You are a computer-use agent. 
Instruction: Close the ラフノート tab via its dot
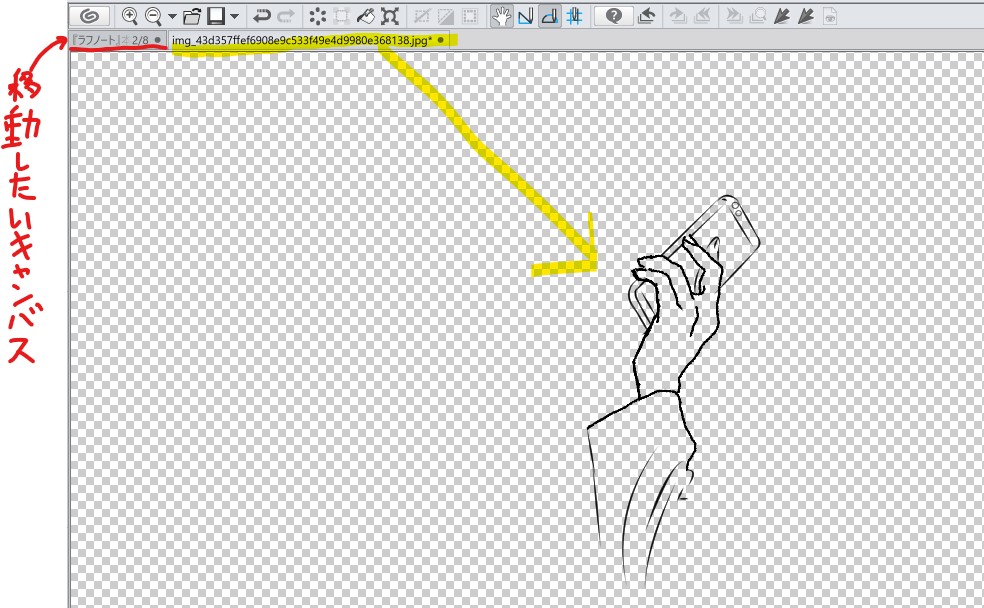(158, 40)
